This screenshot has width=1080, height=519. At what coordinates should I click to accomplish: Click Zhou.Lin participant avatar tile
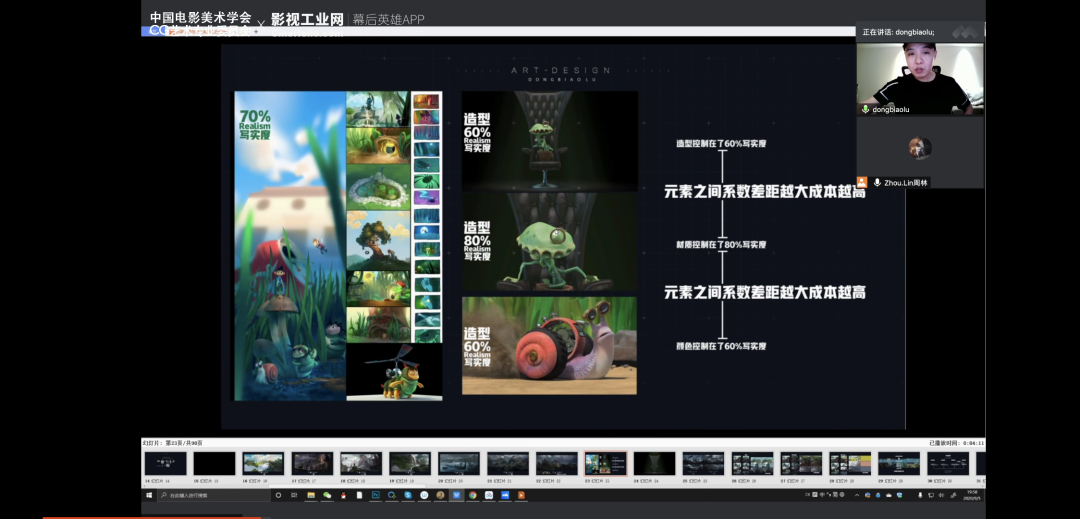click(919, 148)
